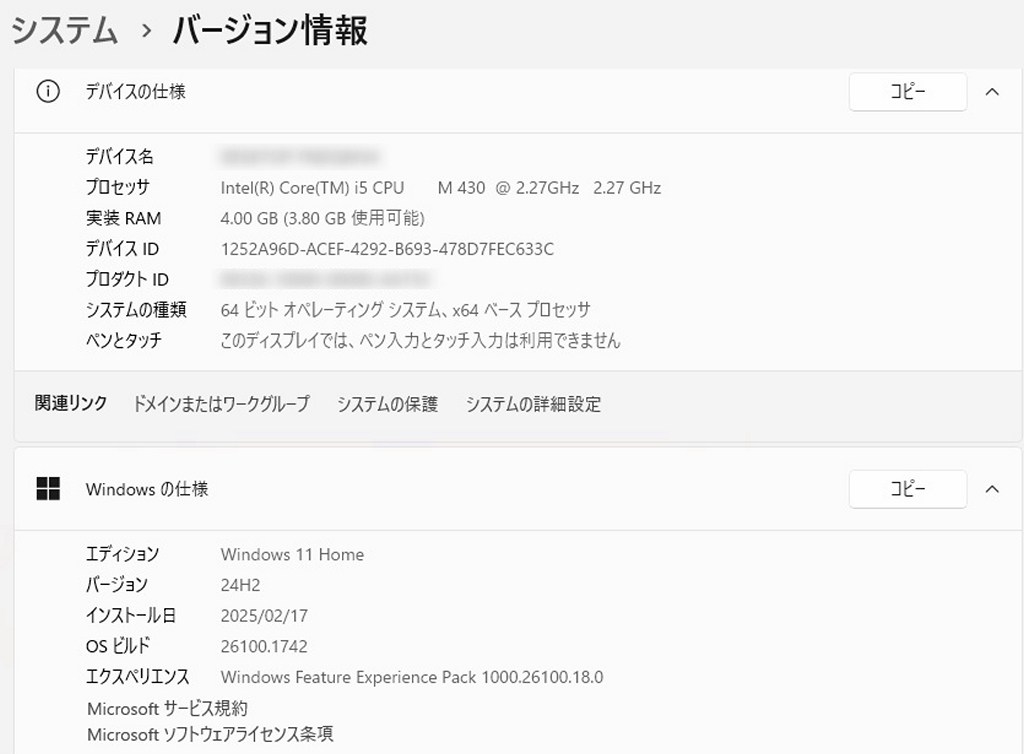Collapse the Windows の仕様 section chevron
The height and width of the screenshot is (754, 1024).
point(992,489)
